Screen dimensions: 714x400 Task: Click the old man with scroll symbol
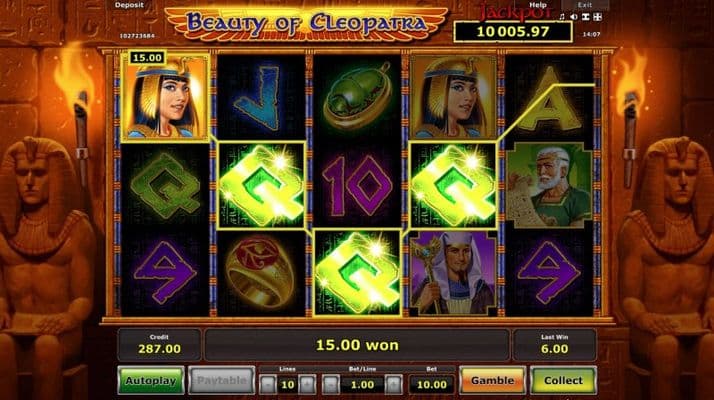coord(550,185)
